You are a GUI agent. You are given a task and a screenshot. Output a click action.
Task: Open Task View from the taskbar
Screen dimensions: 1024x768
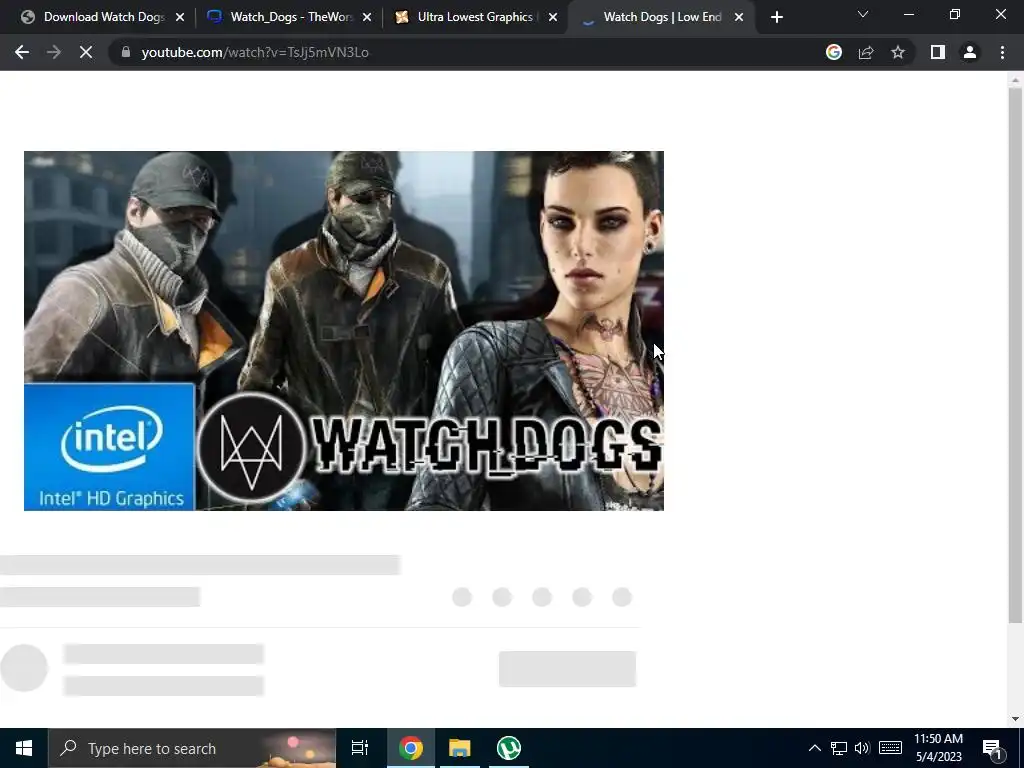click(360, 748)
